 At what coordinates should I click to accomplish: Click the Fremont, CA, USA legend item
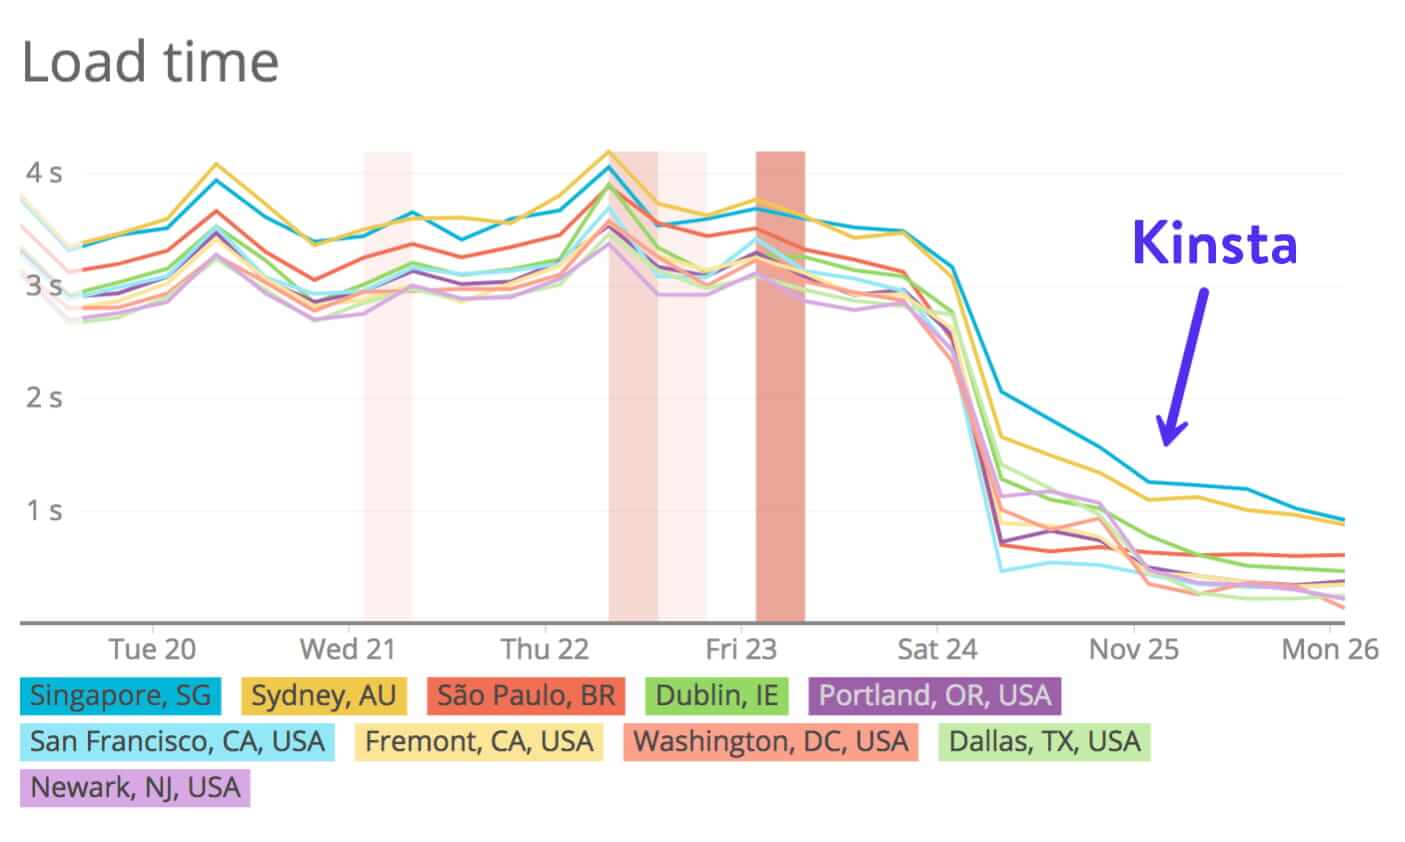(x=479, y=741)
